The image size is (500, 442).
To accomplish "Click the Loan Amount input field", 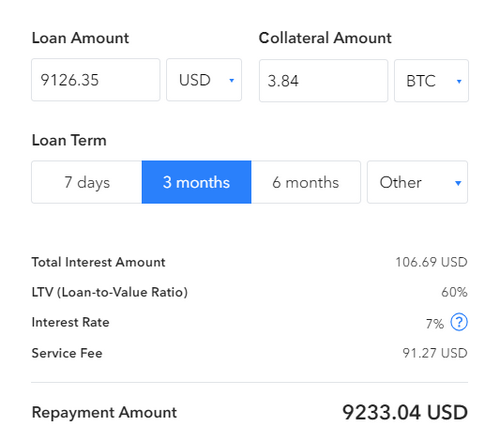I will (96, 80).
